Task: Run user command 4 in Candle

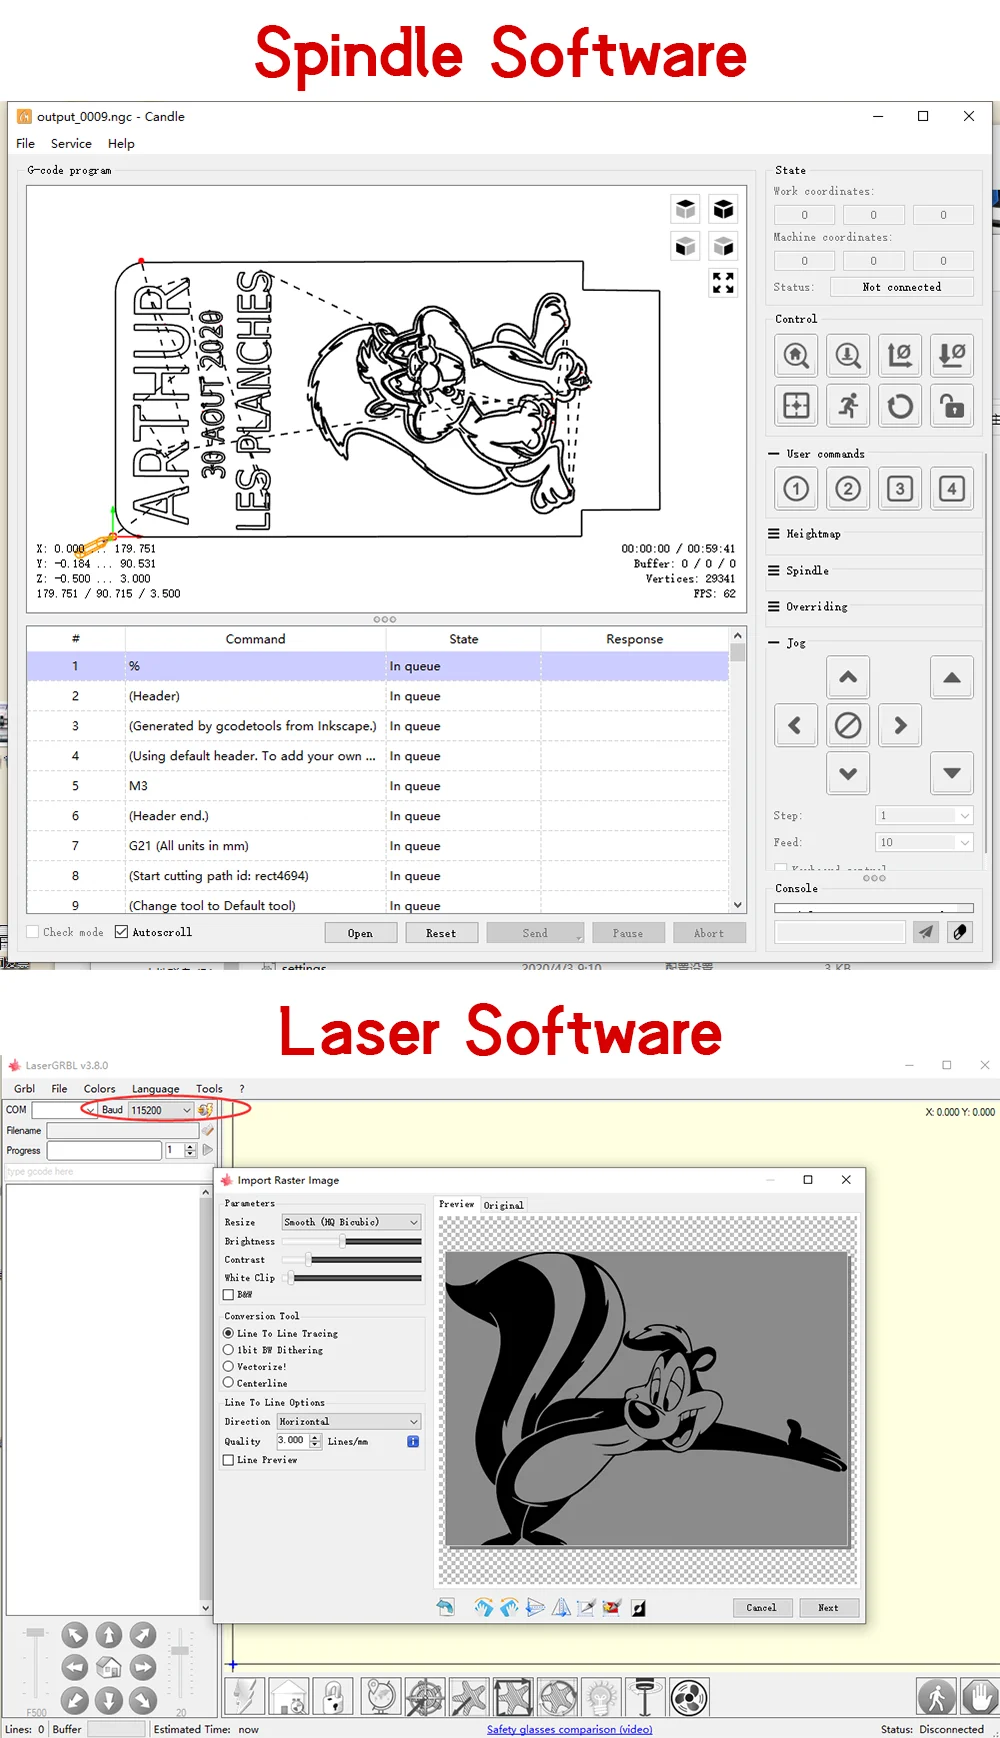Action: coord(952,489)
